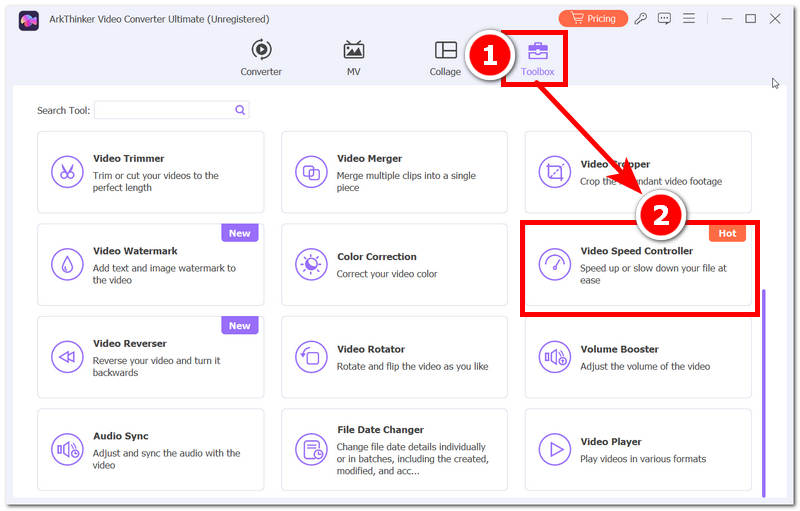Open the hamburger menu in the title bar
This screenshot has height=511, width=800.
689,18
